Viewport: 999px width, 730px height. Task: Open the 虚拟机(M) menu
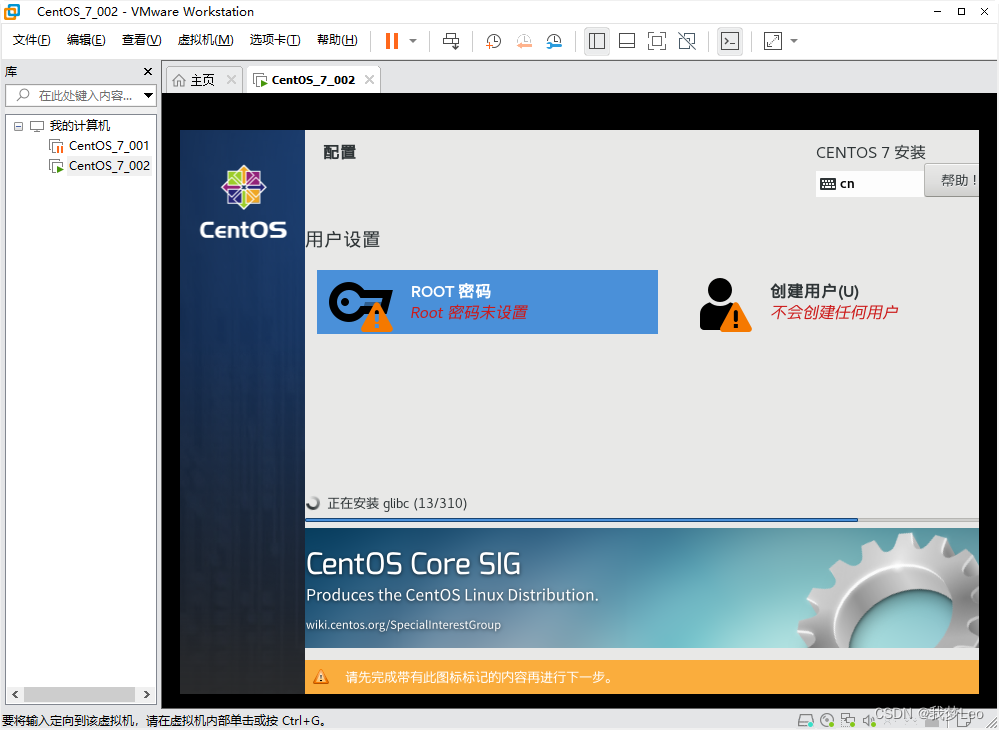[x=205, y=40]
